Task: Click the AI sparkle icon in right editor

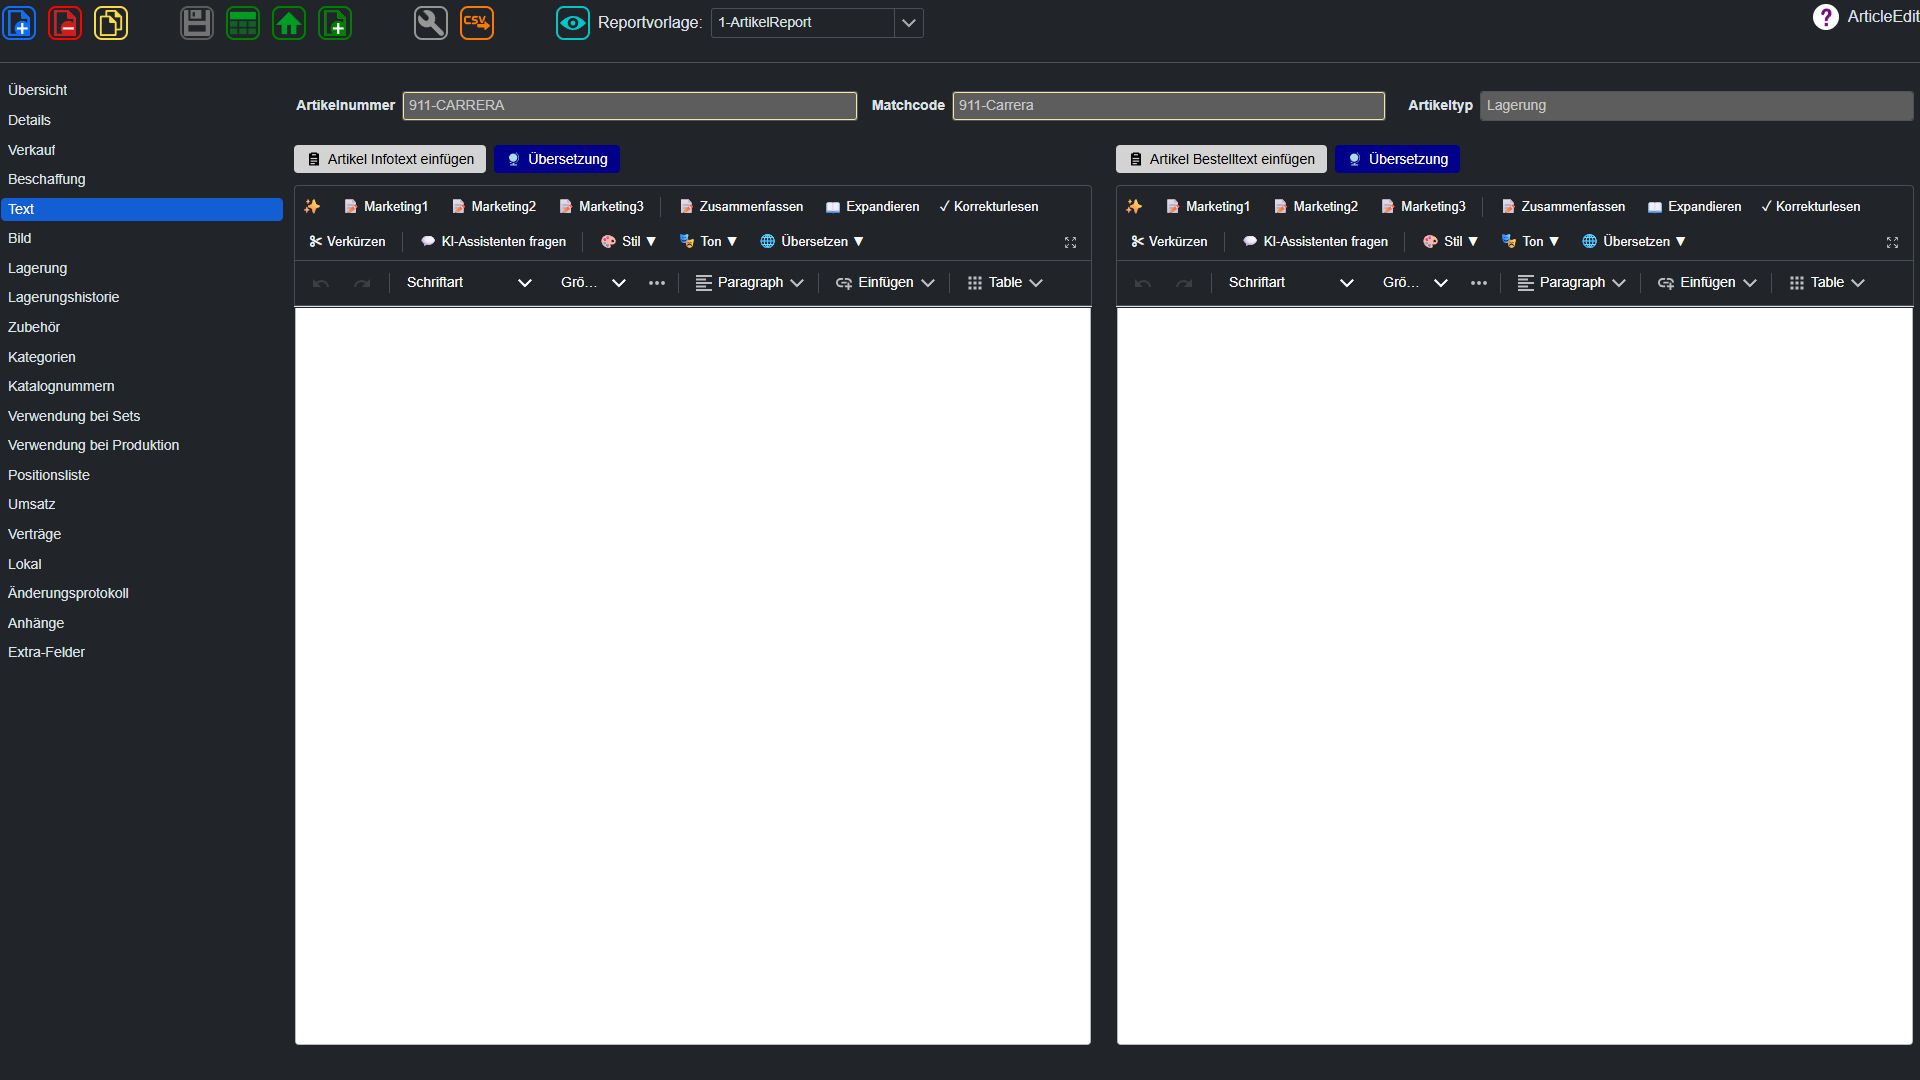Action: (x=1134, y=206)
